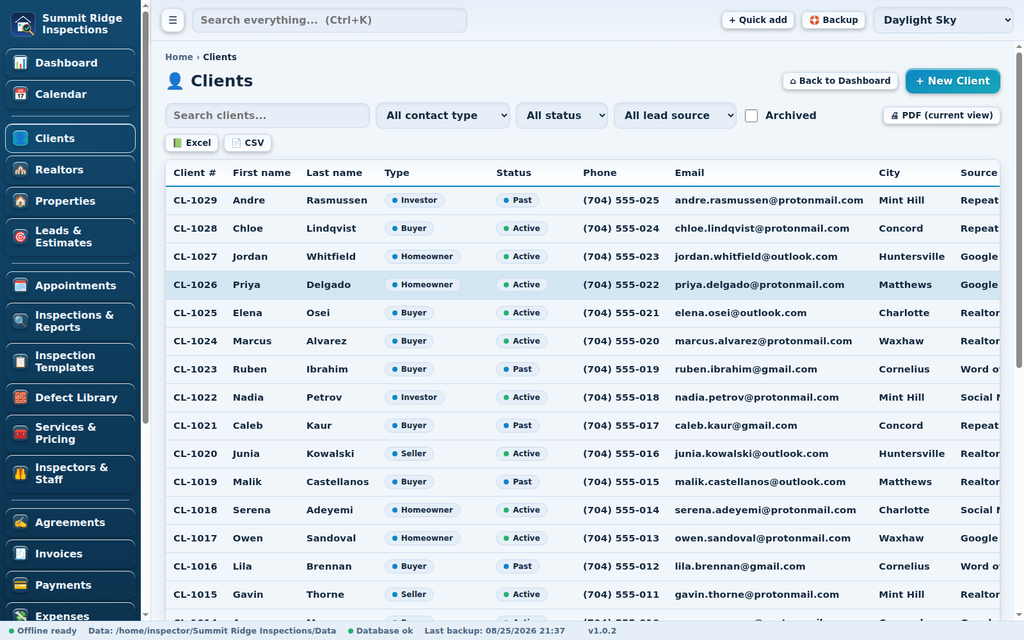Toggle the Archived checkbox
This screenshot has width=1024, height=640.
point(752,116)
